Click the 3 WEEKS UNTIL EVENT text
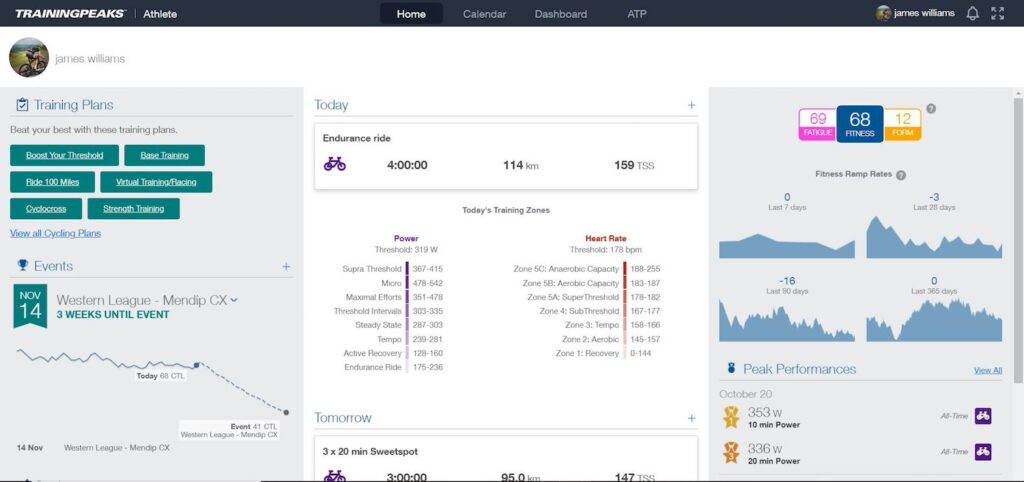Screen dimensions: 1024x482 113,315
